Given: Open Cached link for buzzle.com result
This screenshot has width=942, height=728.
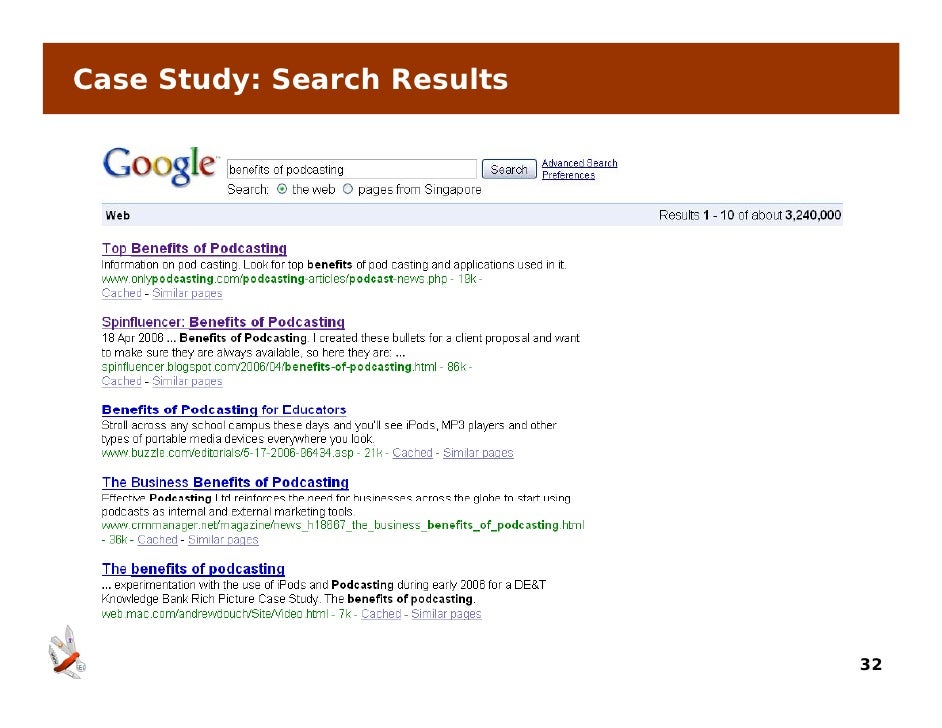Looking at the screenshot, I should [x=412, y=453].
